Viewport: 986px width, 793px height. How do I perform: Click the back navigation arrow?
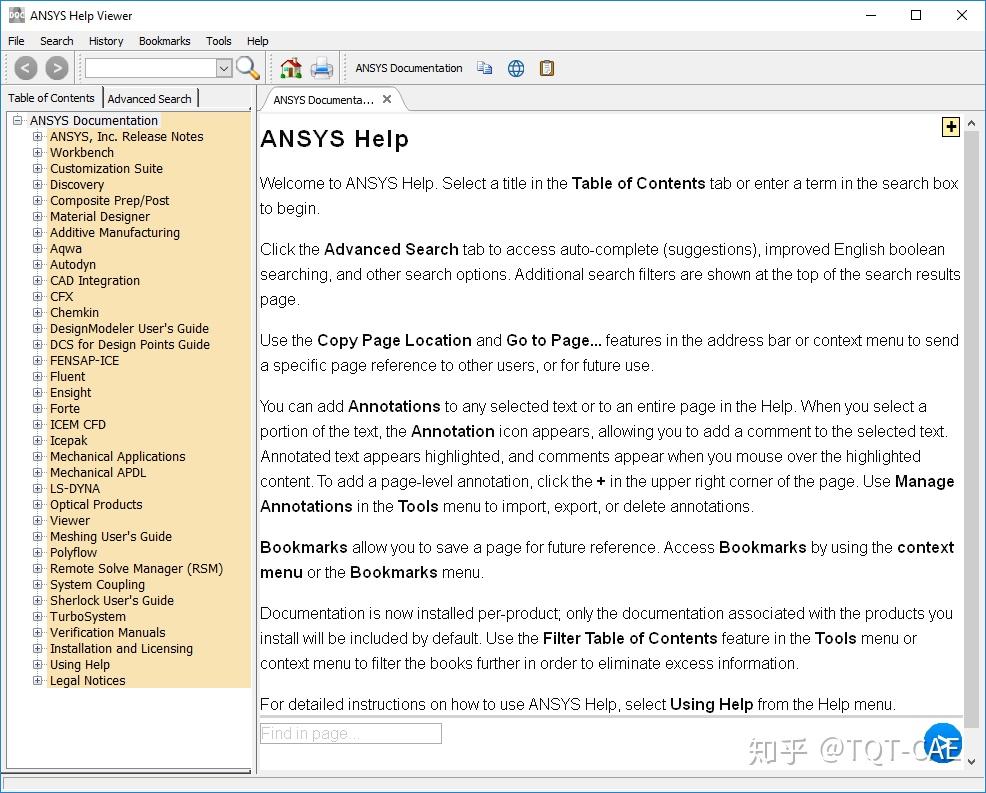click(x=26, y=68)
